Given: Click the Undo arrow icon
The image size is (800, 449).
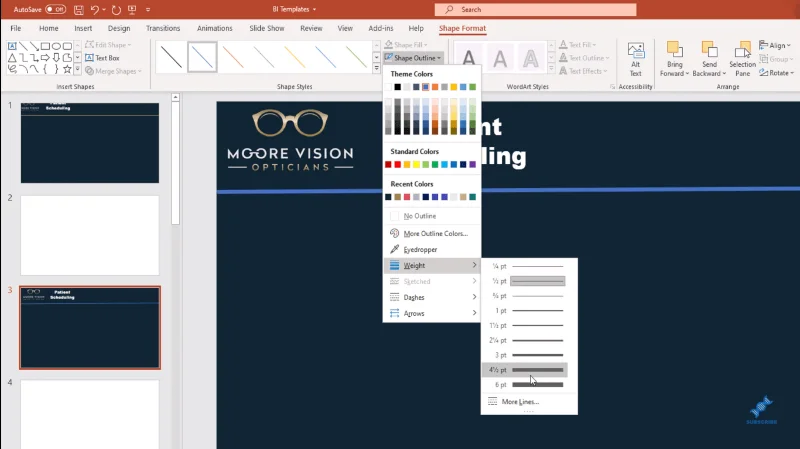Looking at the screenshot, I should [x=95, y=9].
